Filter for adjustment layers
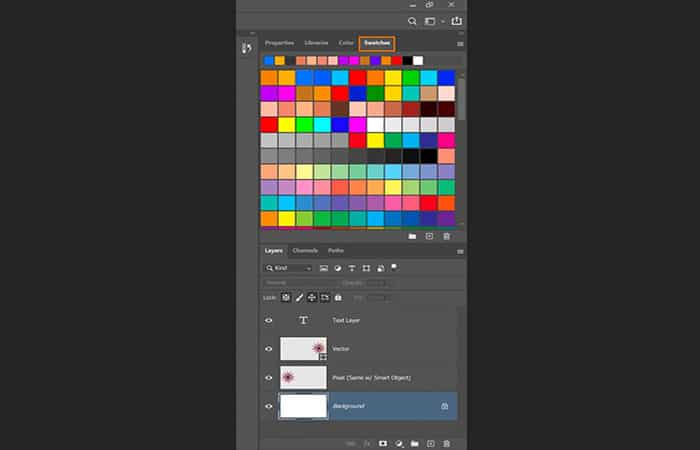Viewport: 700px width, 450px height. 338,268
